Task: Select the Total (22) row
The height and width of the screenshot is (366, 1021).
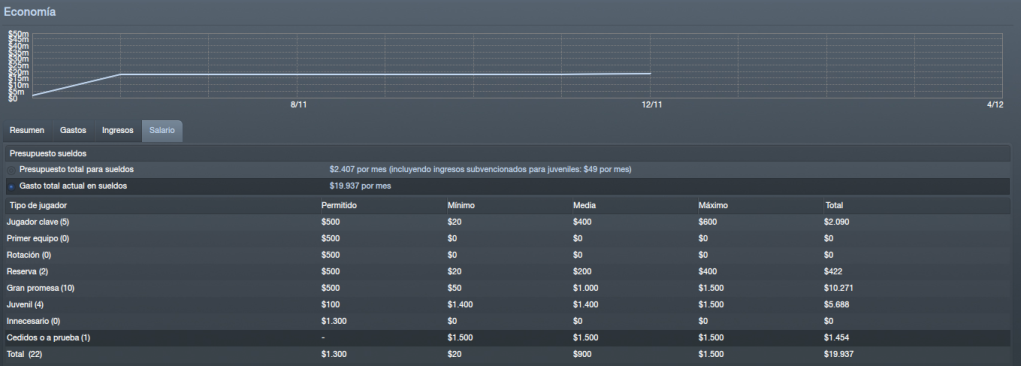Action: point(508,354)
